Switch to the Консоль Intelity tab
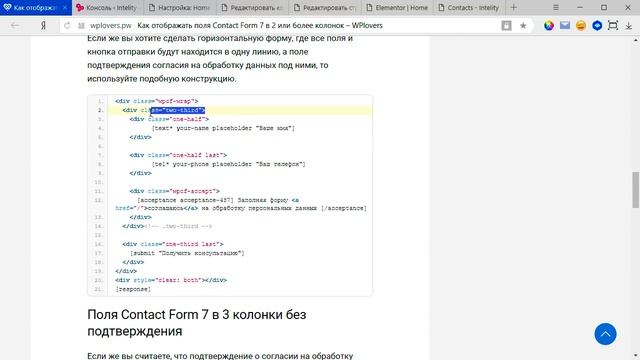 (x=108, y=7)
